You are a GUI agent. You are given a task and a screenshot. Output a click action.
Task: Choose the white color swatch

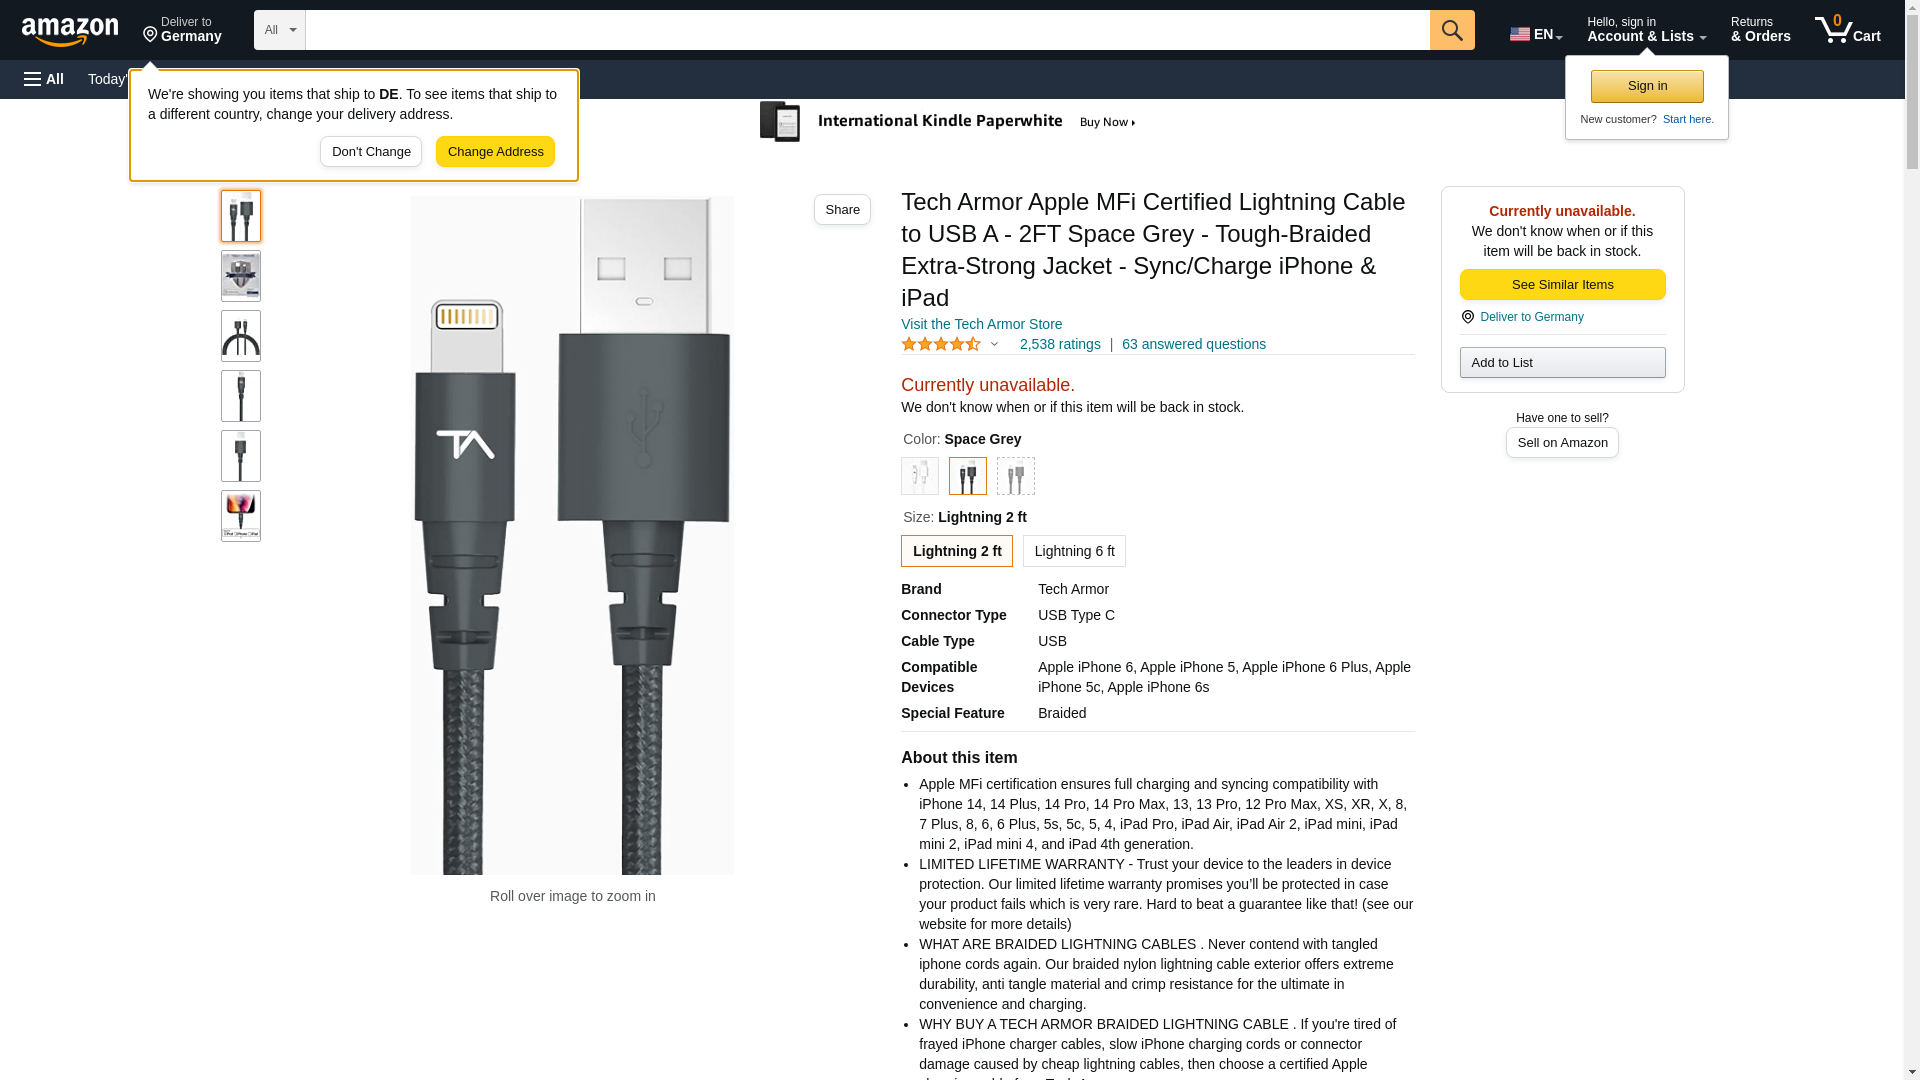(920, 476)
